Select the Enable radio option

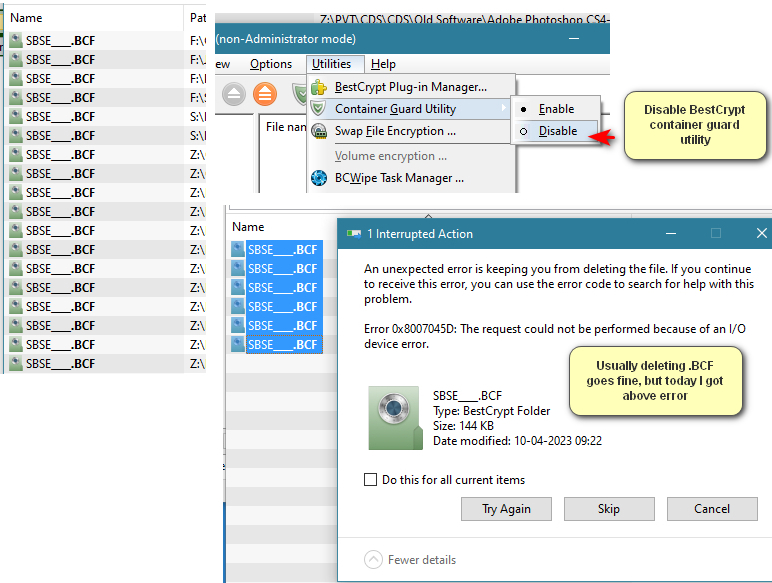pyautogui.click(x=556, y=109)
